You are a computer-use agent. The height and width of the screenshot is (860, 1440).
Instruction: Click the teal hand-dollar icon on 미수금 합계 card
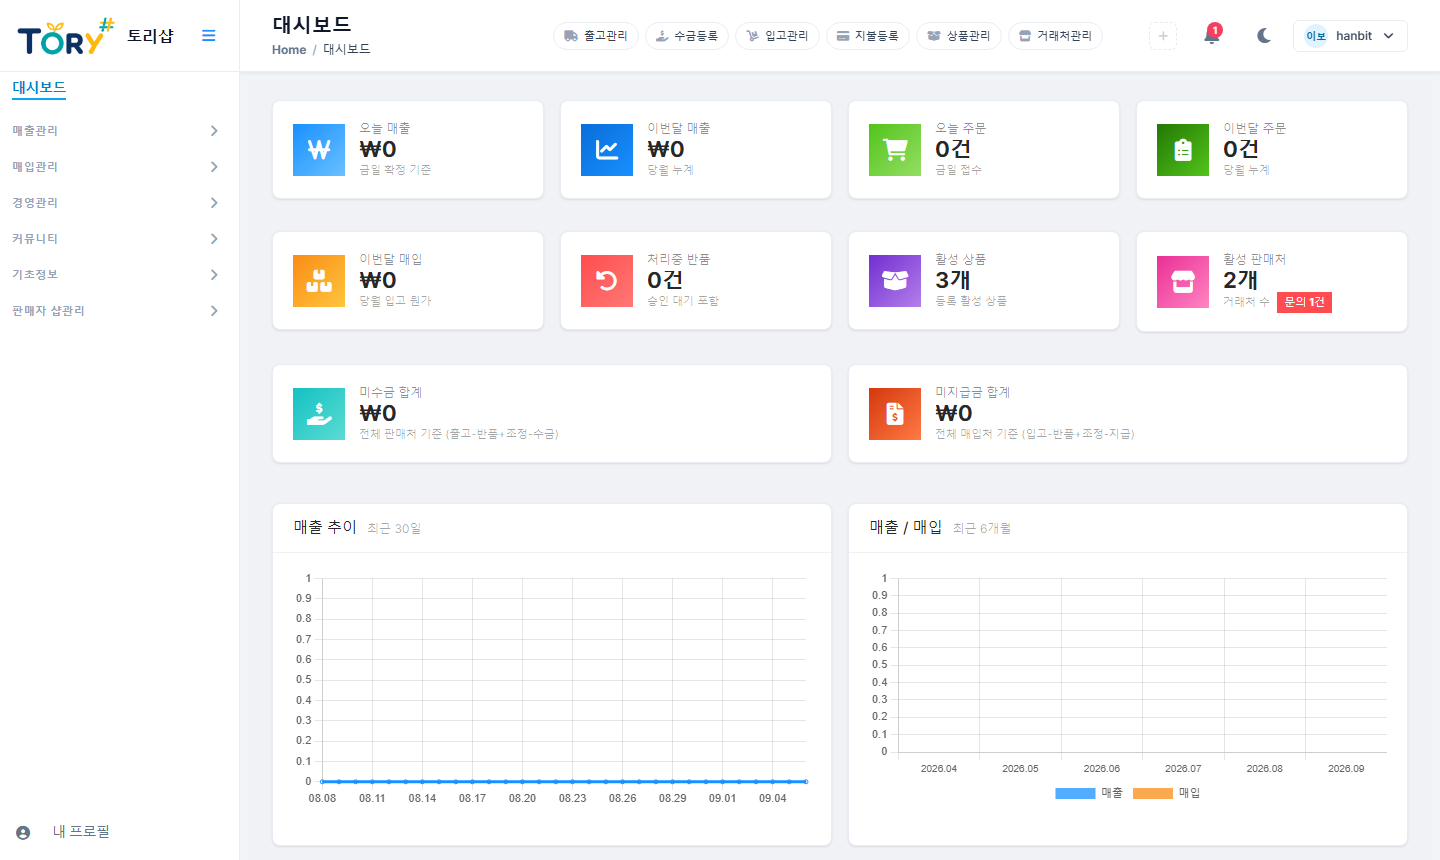tap(319, 414)
